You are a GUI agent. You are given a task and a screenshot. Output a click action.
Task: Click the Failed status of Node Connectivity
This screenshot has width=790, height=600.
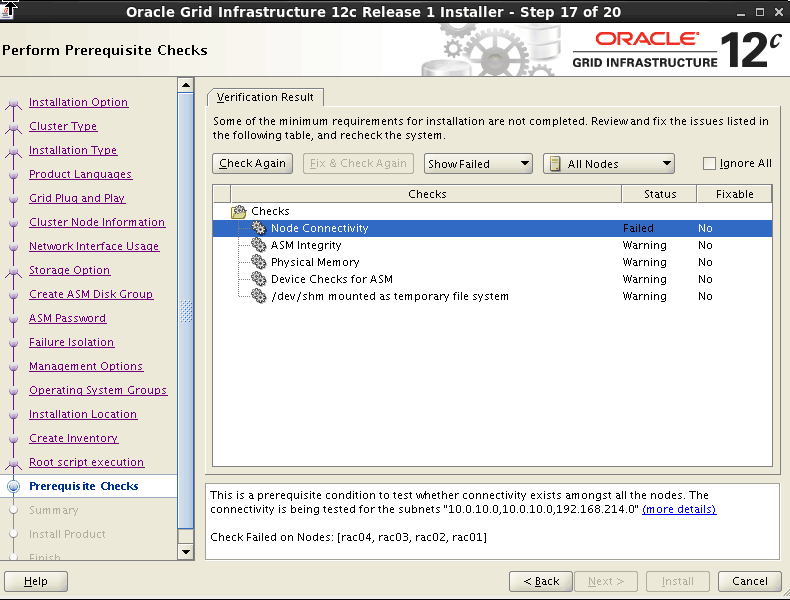(638, 228)
